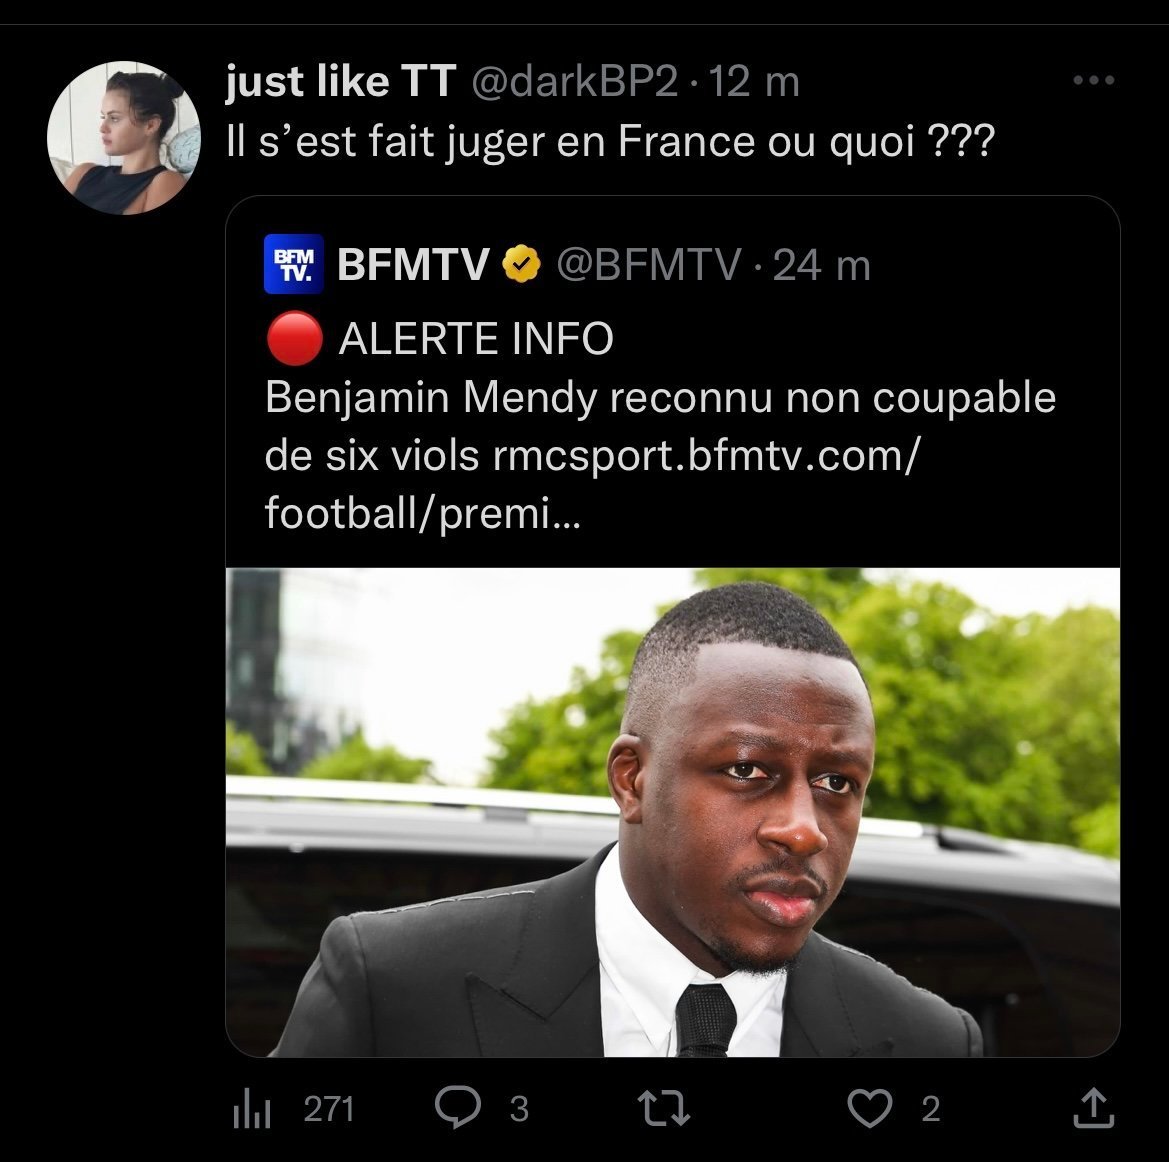Image resolution: width=1169 pixels, height=1162 pixels.
Task: Click the "24 m" quoted tweet timestamp
Action: point(822,265)
